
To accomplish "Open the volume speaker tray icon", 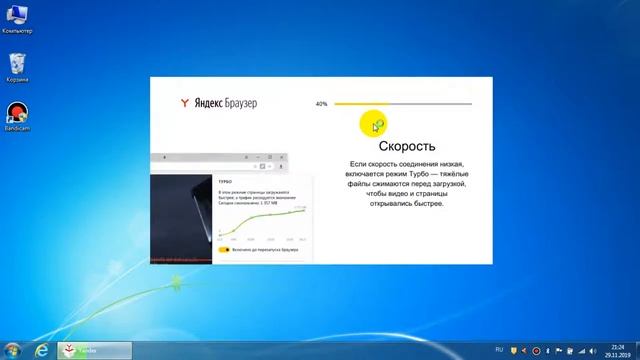I will coord(593,351).
